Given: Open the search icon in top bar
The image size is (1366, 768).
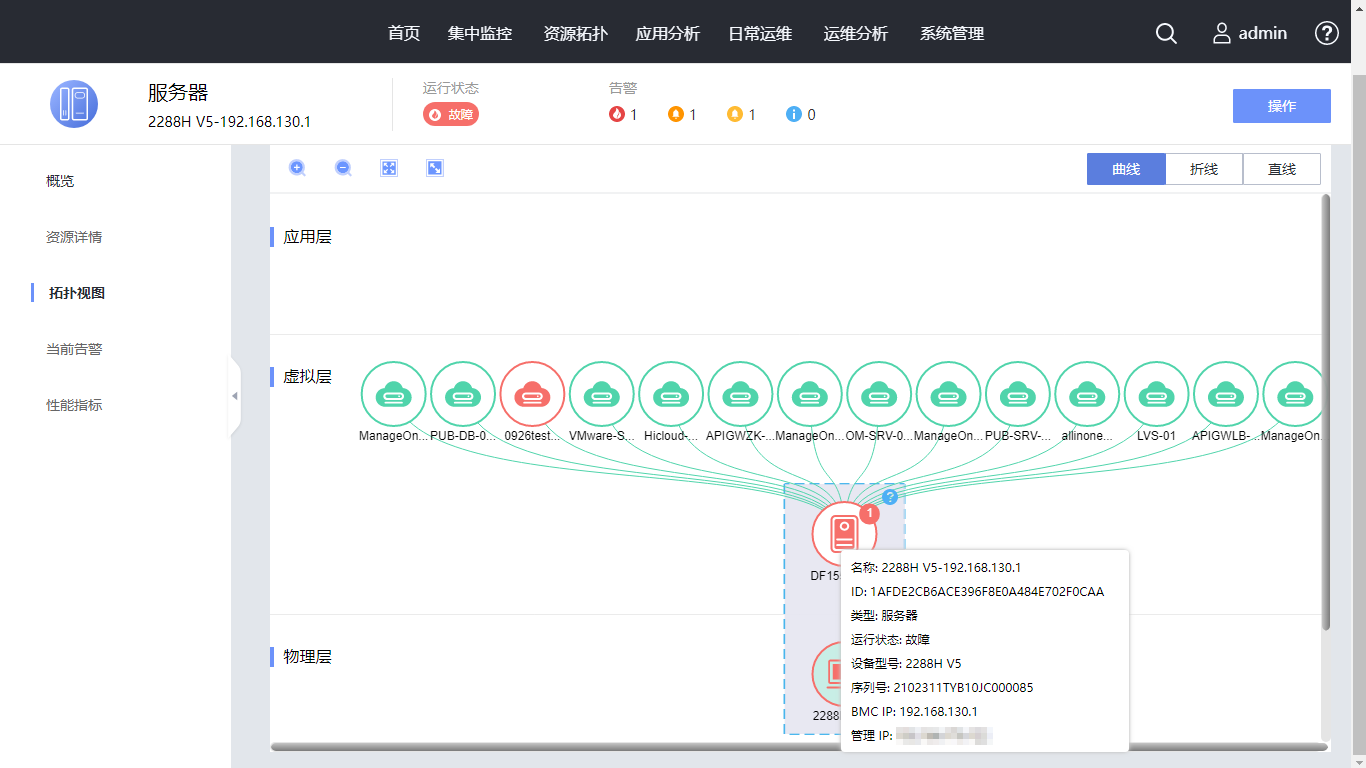Looking at the screenshot, I should pyautogui.click(x=1166, y=33).
